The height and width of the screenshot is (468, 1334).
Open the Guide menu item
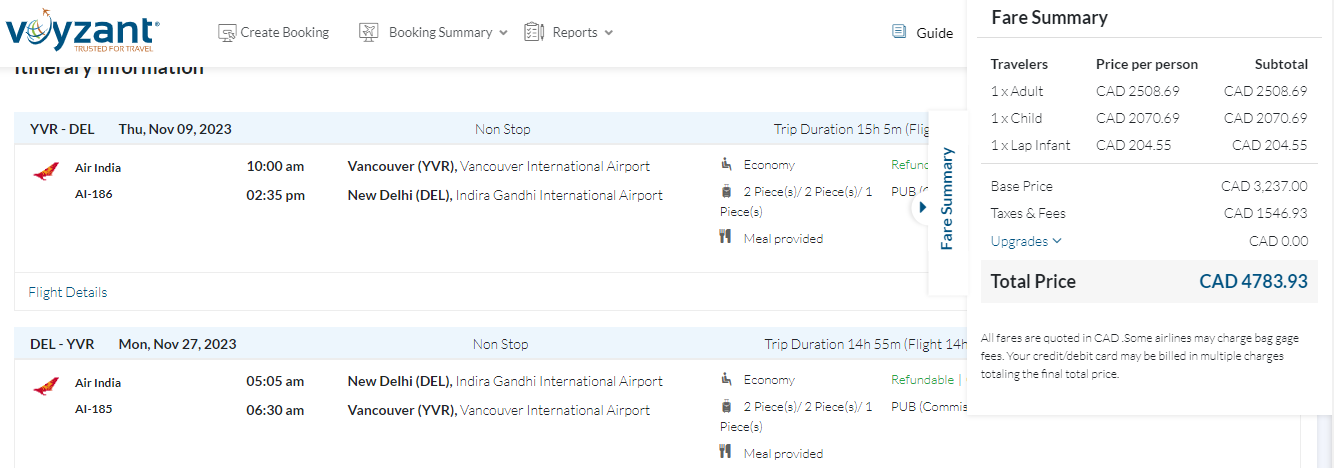point(934,33)
